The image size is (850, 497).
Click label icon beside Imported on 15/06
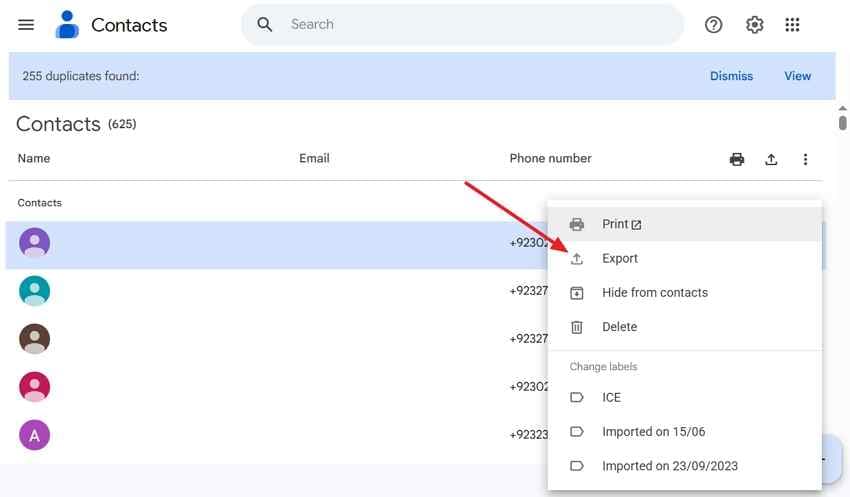coord(577,432)
